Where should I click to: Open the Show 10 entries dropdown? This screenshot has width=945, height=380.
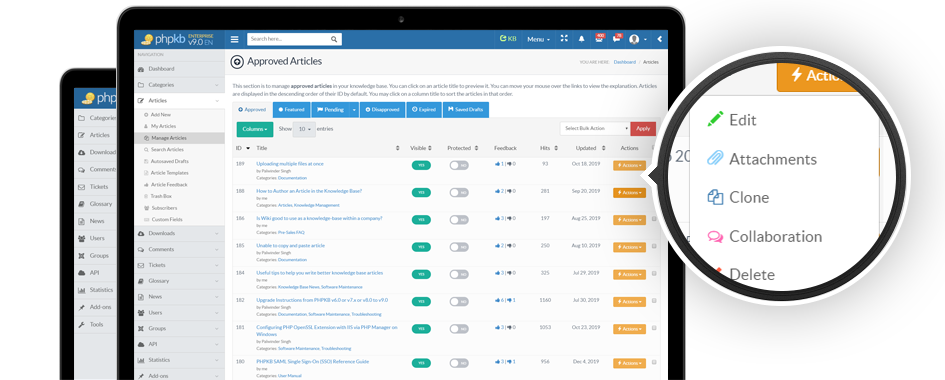pos(304,129)
